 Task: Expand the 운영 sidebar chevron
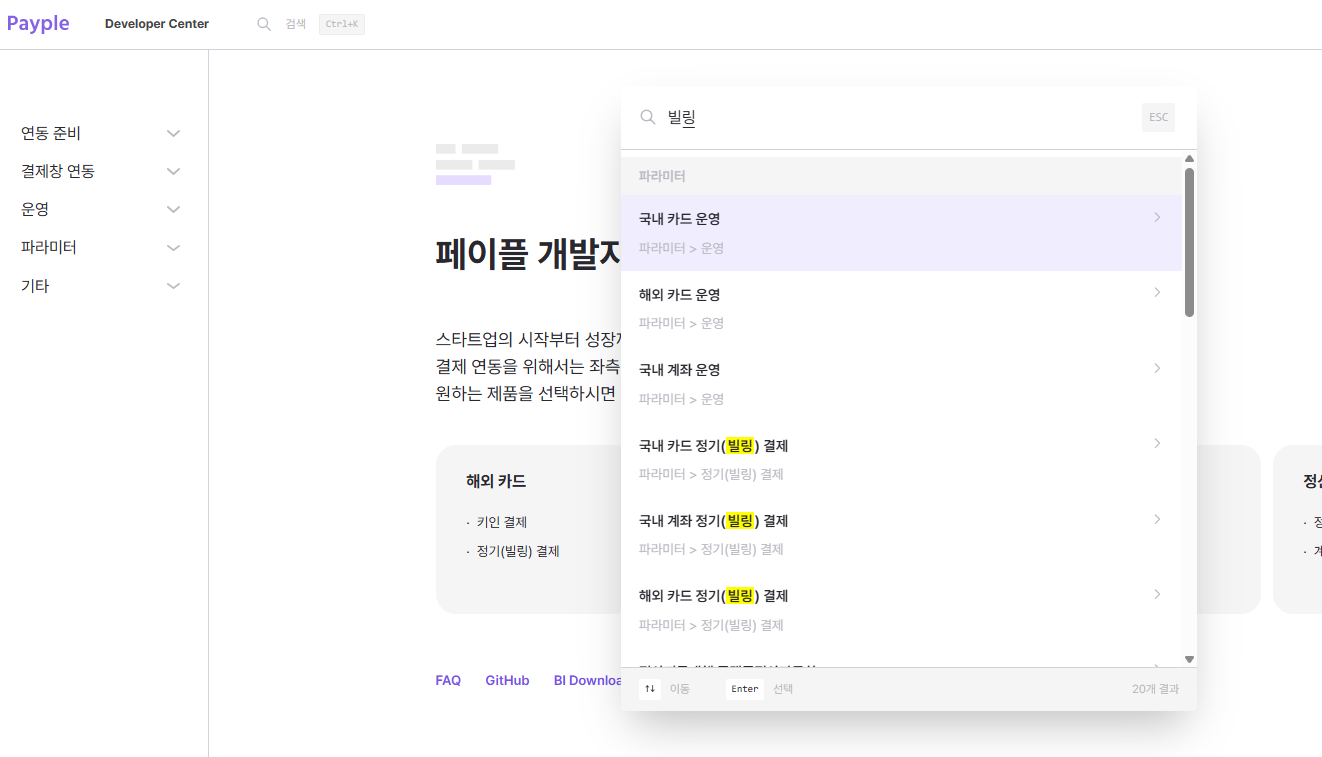coord(173,209)
